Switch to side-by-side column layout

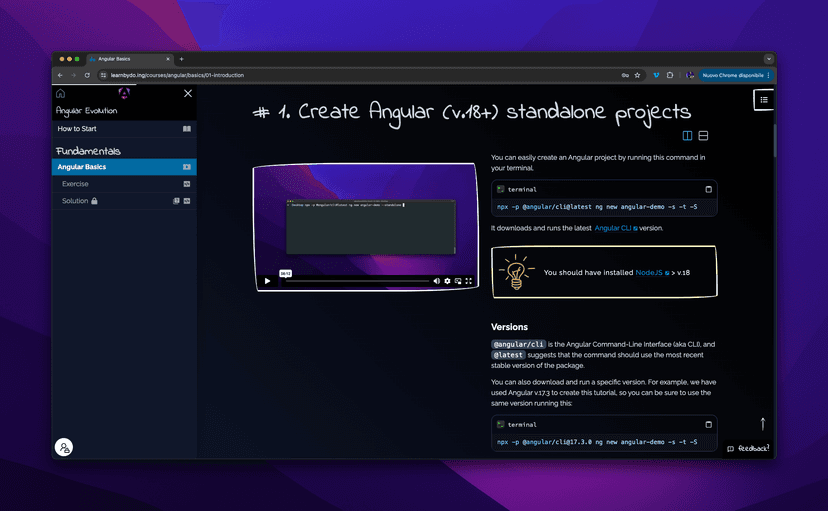(x=687, y=136)
